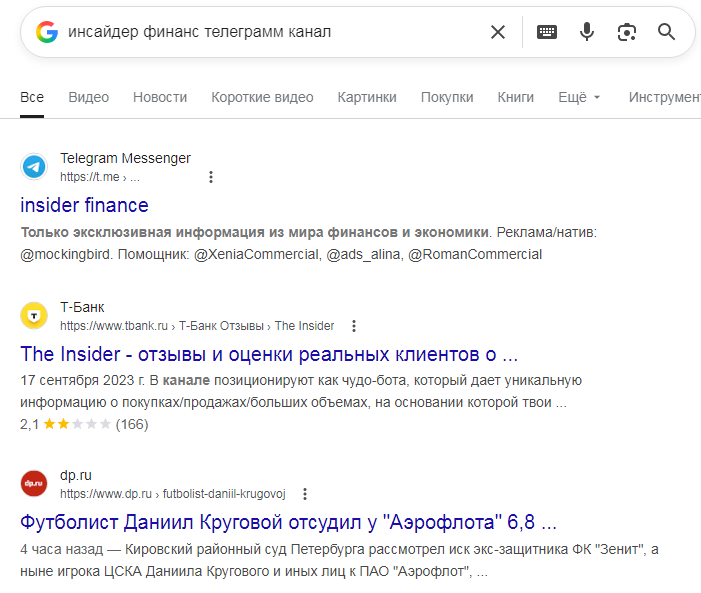The height and width of the screenshot is (593, 701).
Task: Switch to the Видео tab
Action: [89, 97]
